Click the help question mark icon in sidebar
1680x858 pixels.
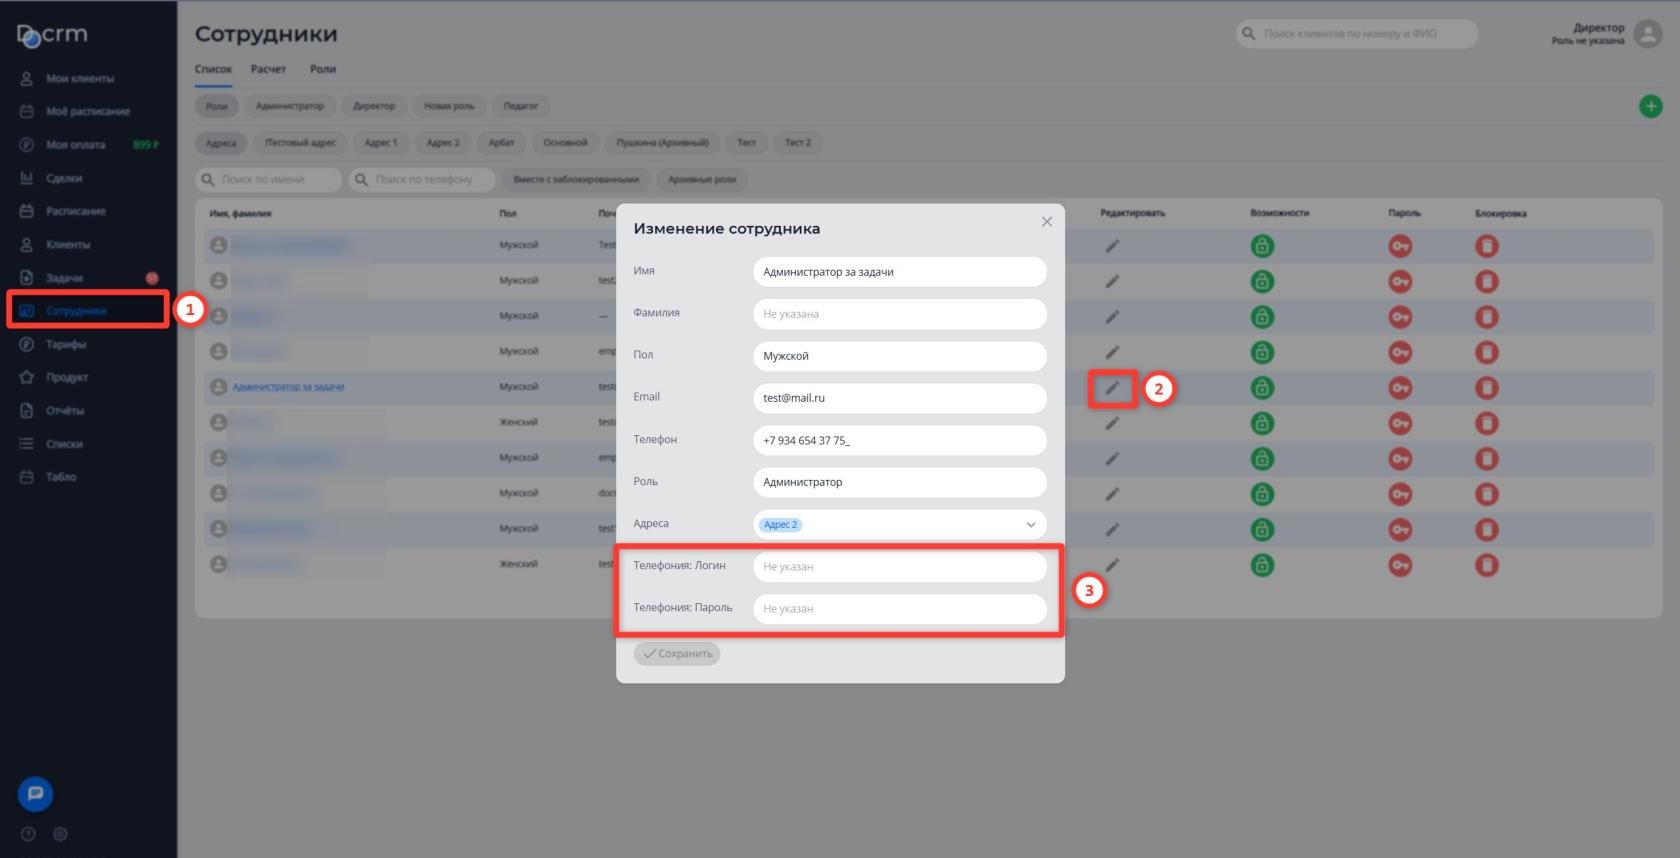coord(28,834)
